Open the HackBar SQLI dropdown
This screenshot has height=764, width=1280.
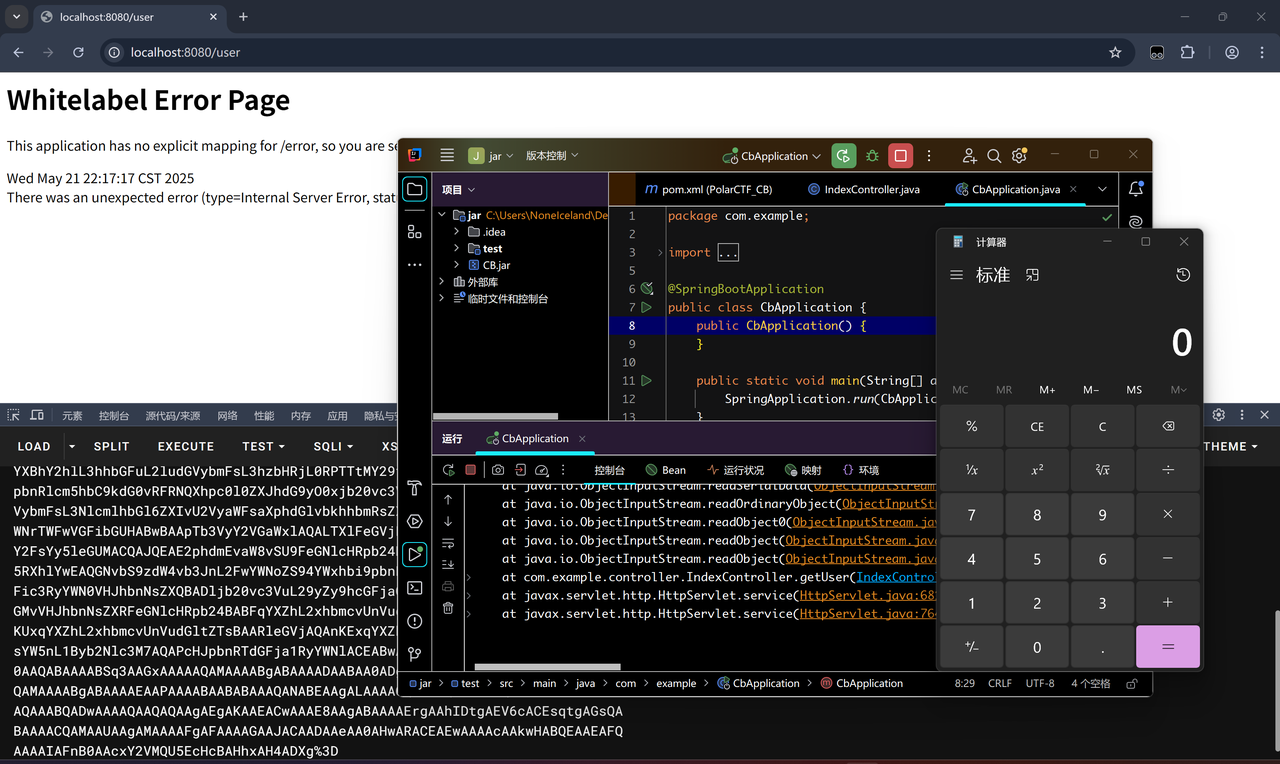click(333, 447)
